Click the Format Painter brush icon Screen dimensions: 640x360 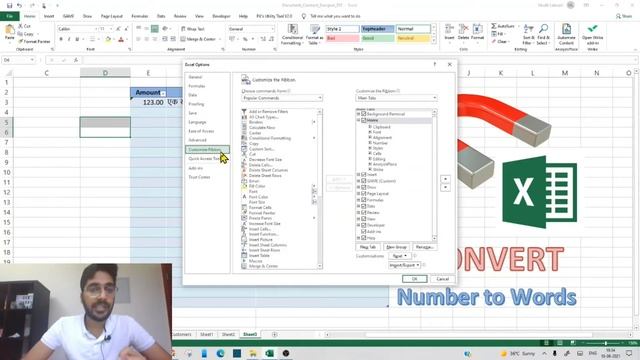[x=20, y=41]
